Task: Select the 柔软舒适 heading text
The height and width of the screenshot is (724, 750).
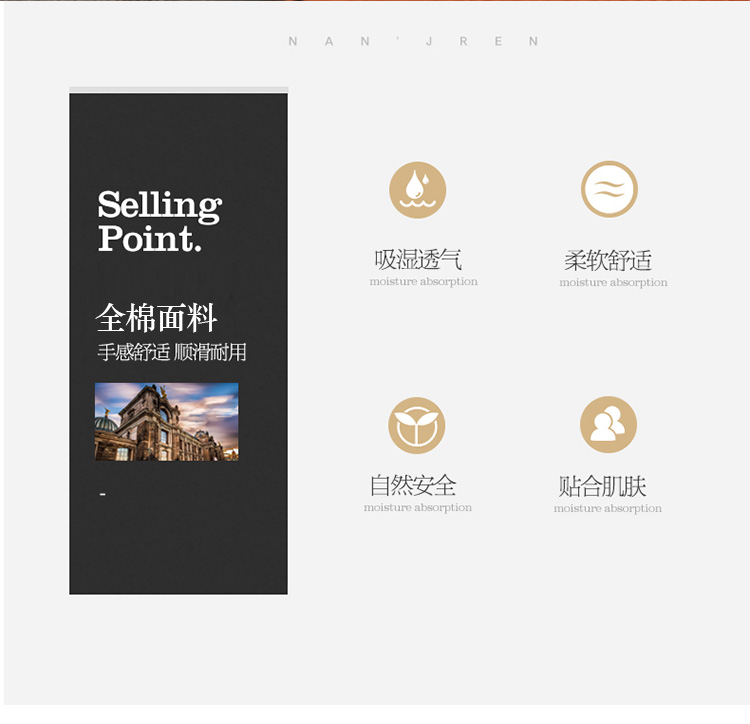Action: 608,261
